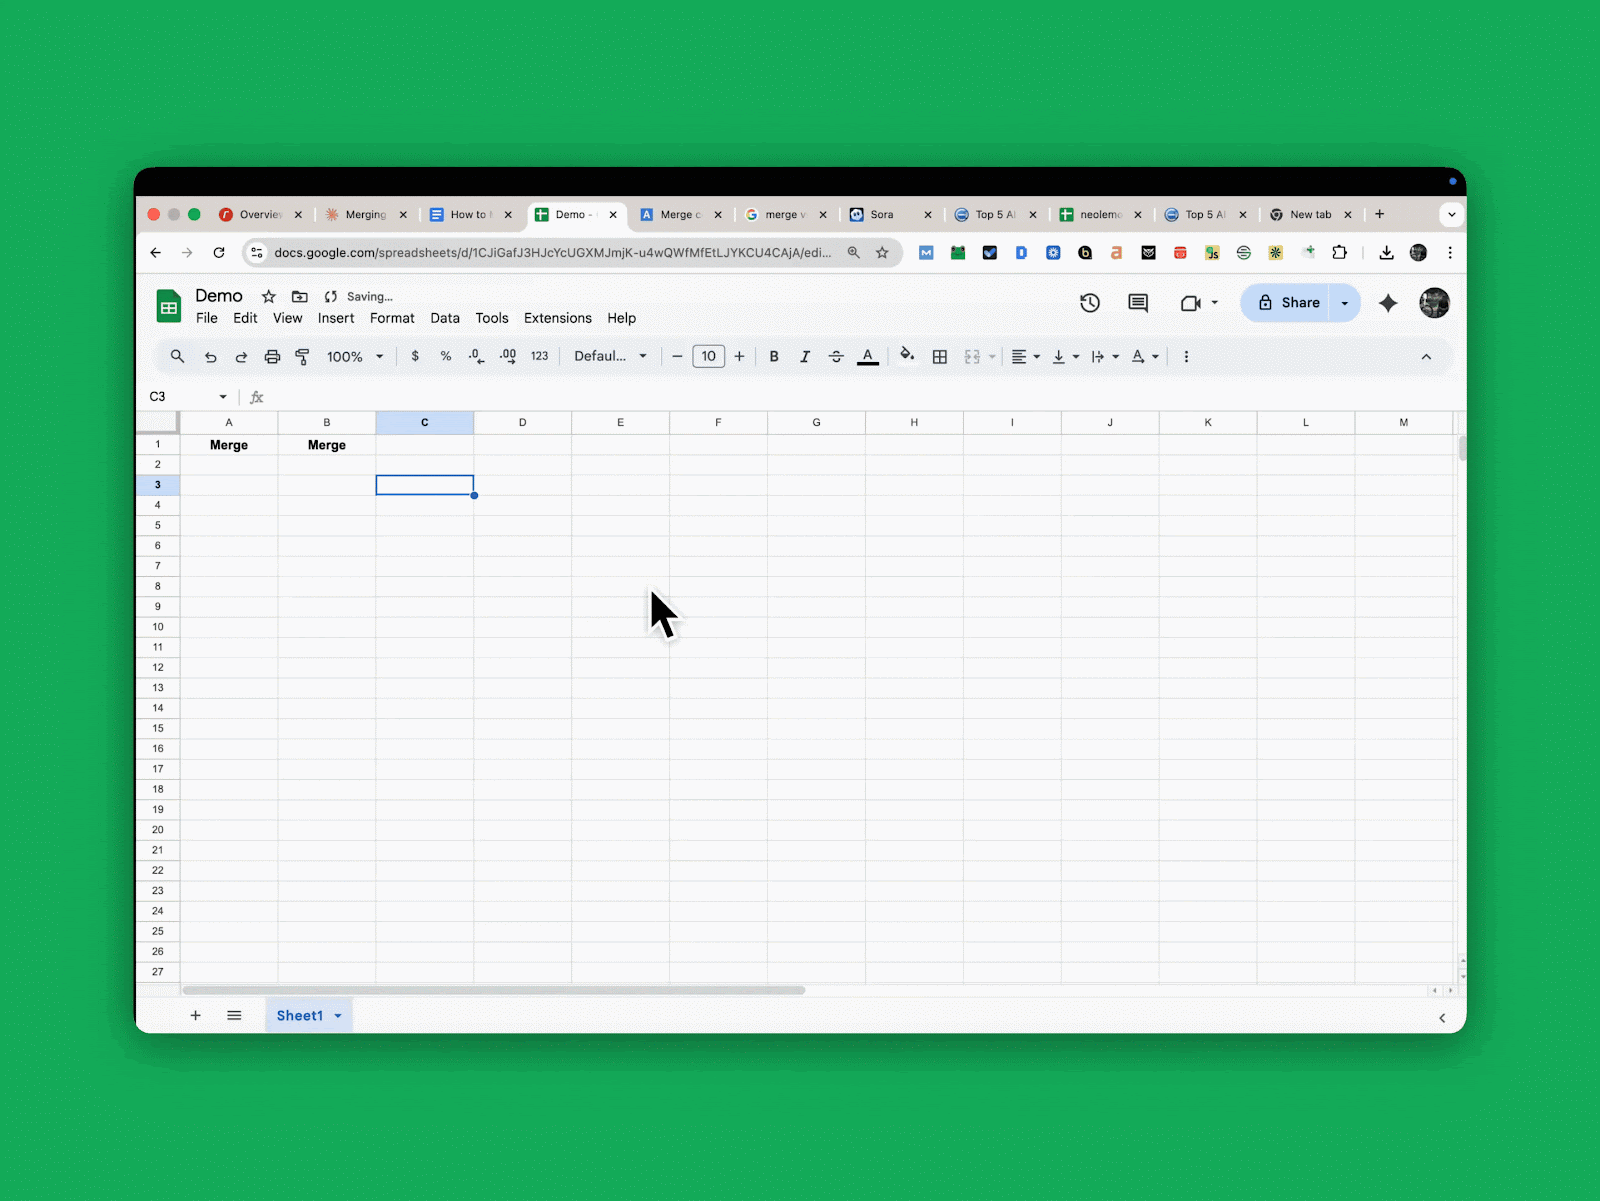Open the Sheet1 tab dropdown arrow

(x=337, y=1015)
